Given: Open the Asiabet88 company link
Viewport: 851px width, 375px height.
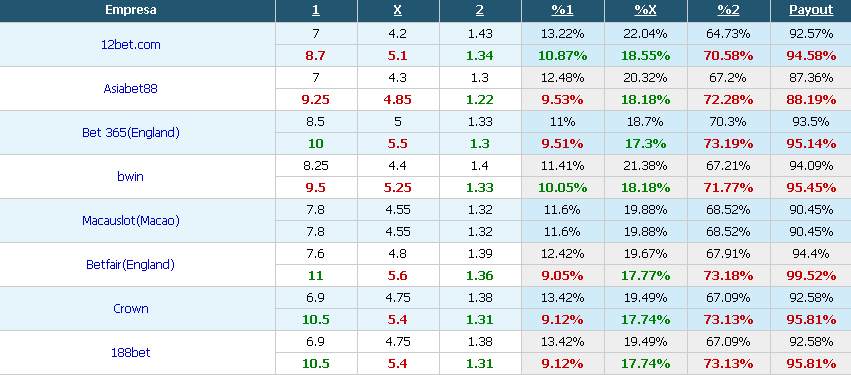Looking at the screenshot, I should click(131, 88).
